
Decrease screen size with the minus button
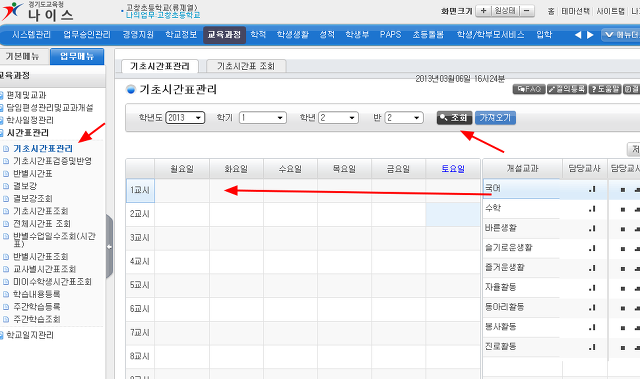coord(527,11)
